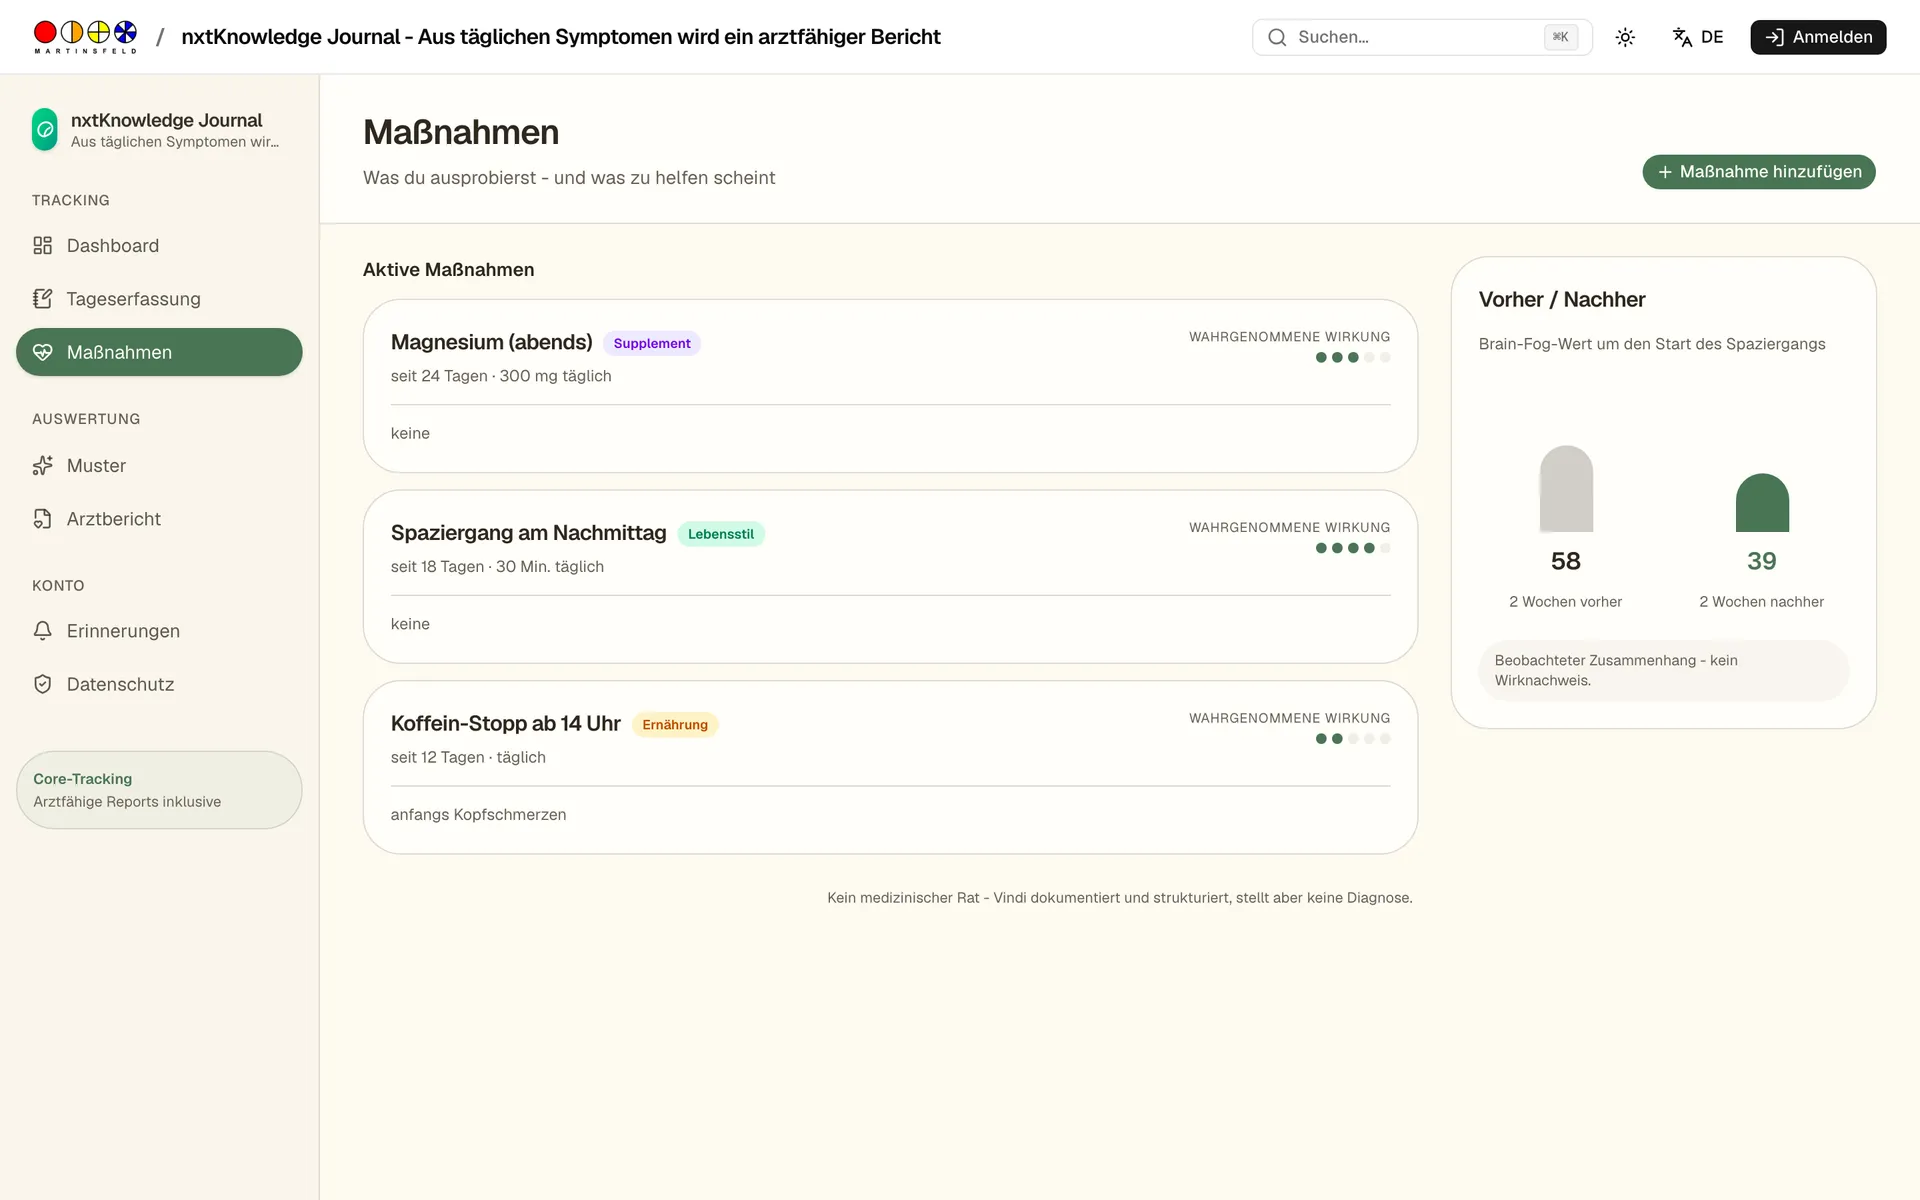Open Spaziergang am Nachmittag card title
This screenshot has width=1920, height=1200.
coord(528,533)
